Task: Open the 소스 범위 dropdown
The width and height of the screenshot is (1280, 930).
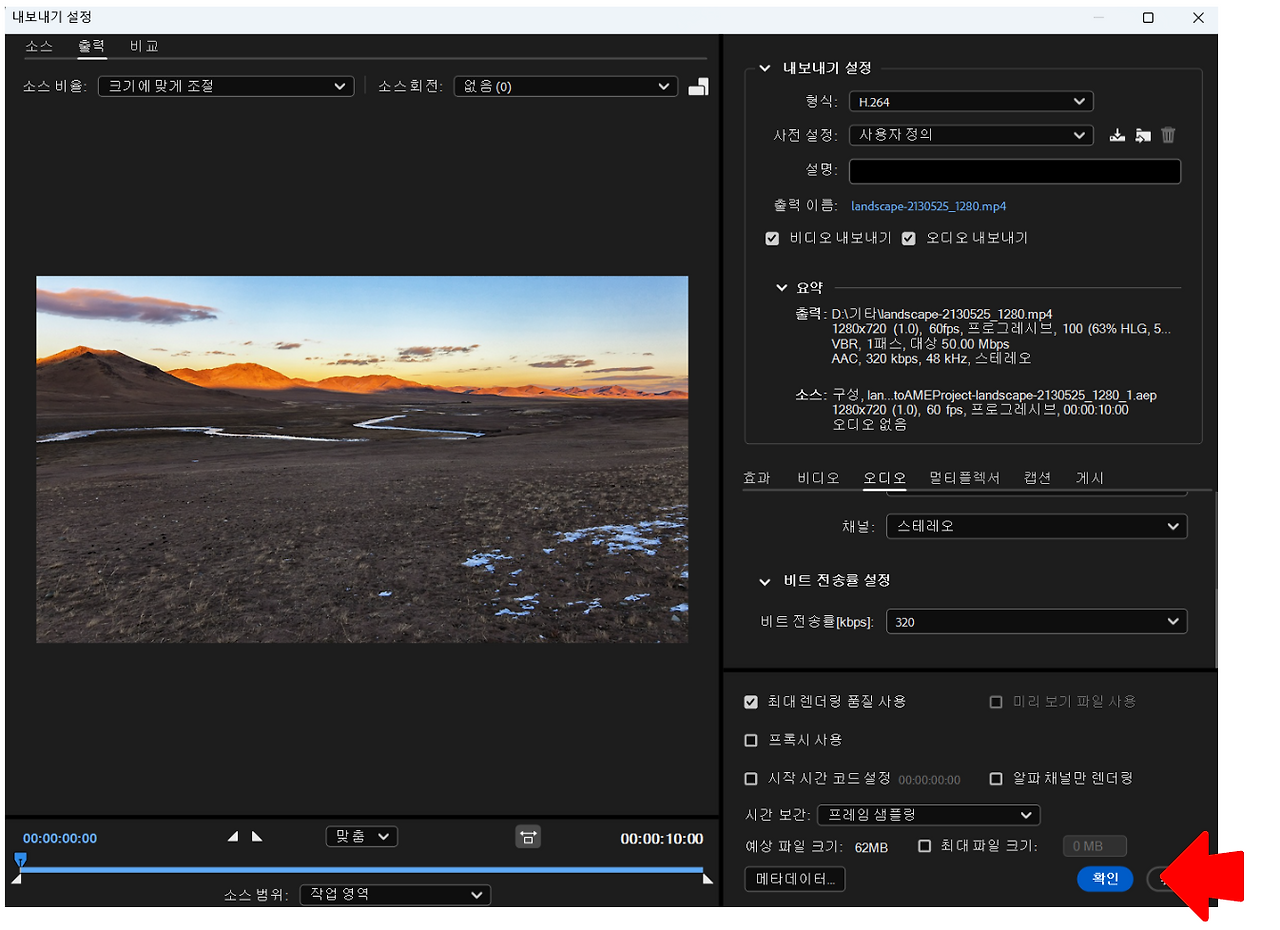Action: 395,894
